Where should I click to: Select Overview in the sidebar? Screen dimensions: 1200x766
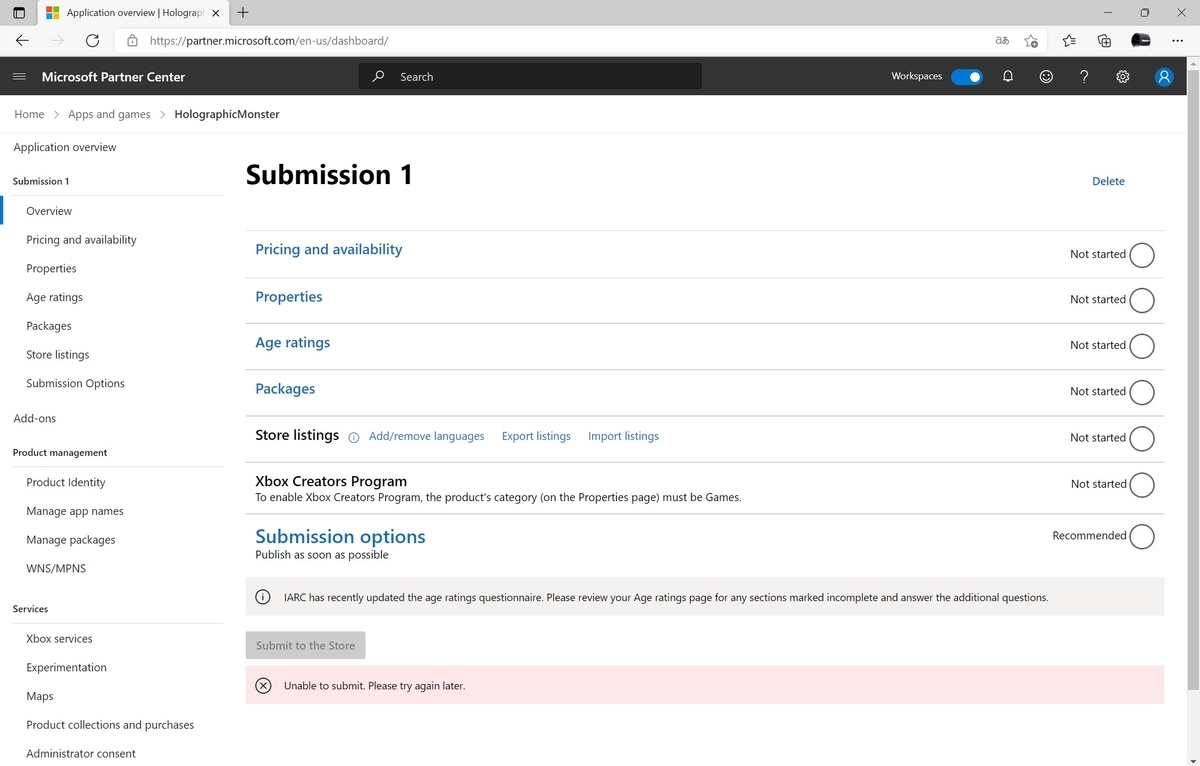pos(49,211)
